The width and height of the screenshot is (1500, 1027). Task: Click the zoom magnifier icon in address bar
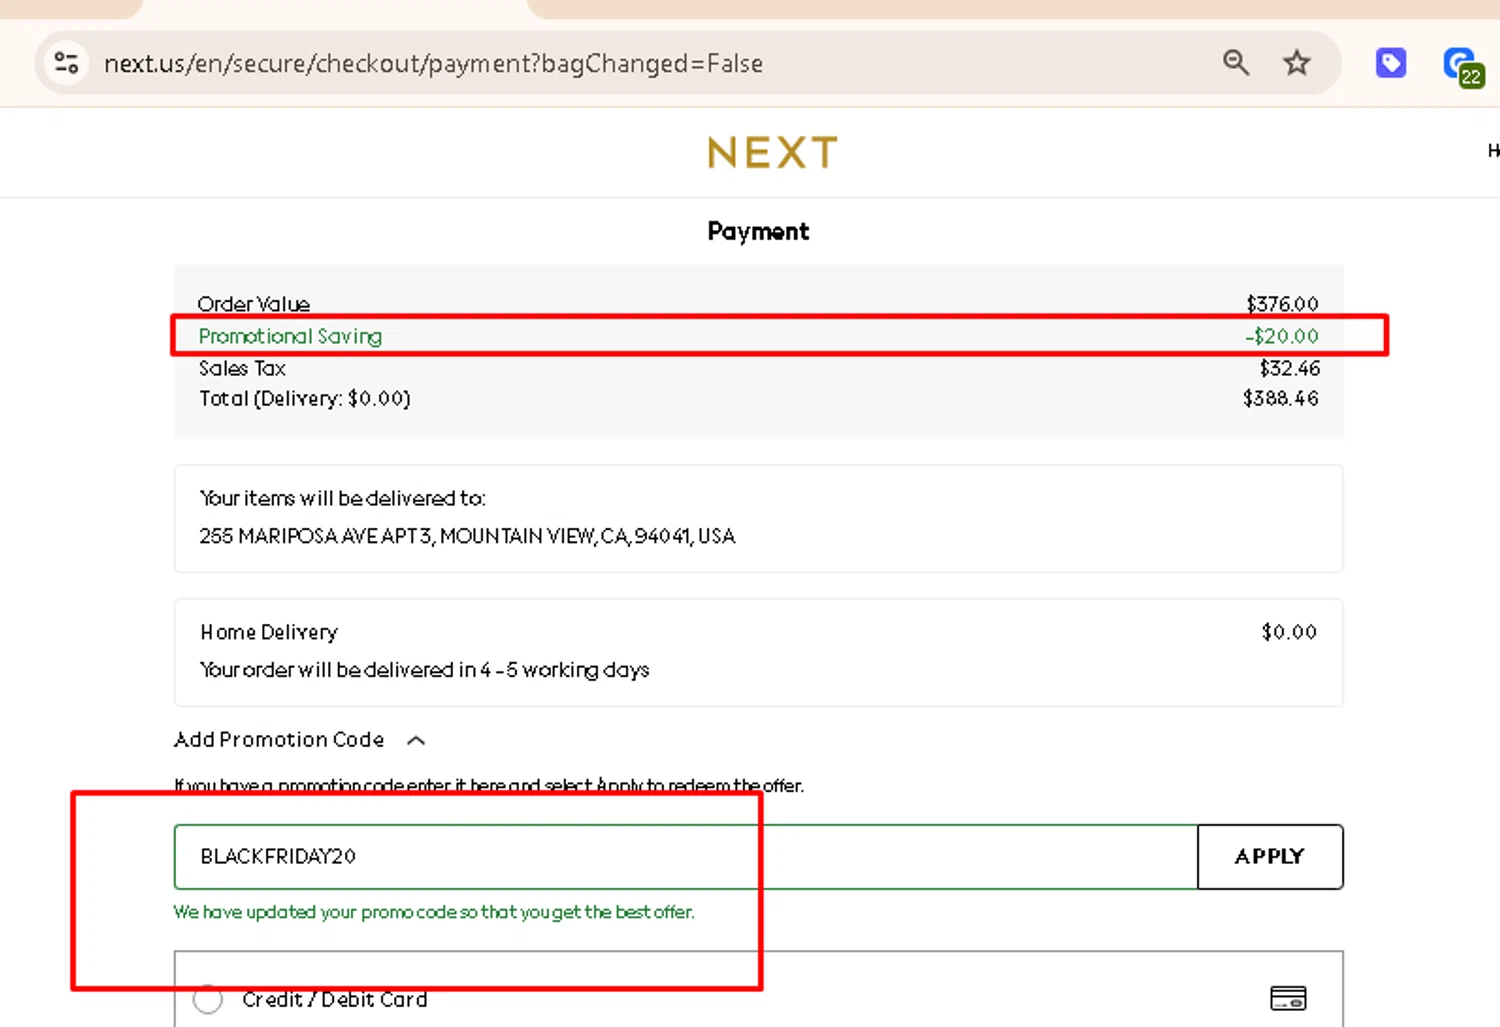pyautogui.click(x=1236, y=63)
